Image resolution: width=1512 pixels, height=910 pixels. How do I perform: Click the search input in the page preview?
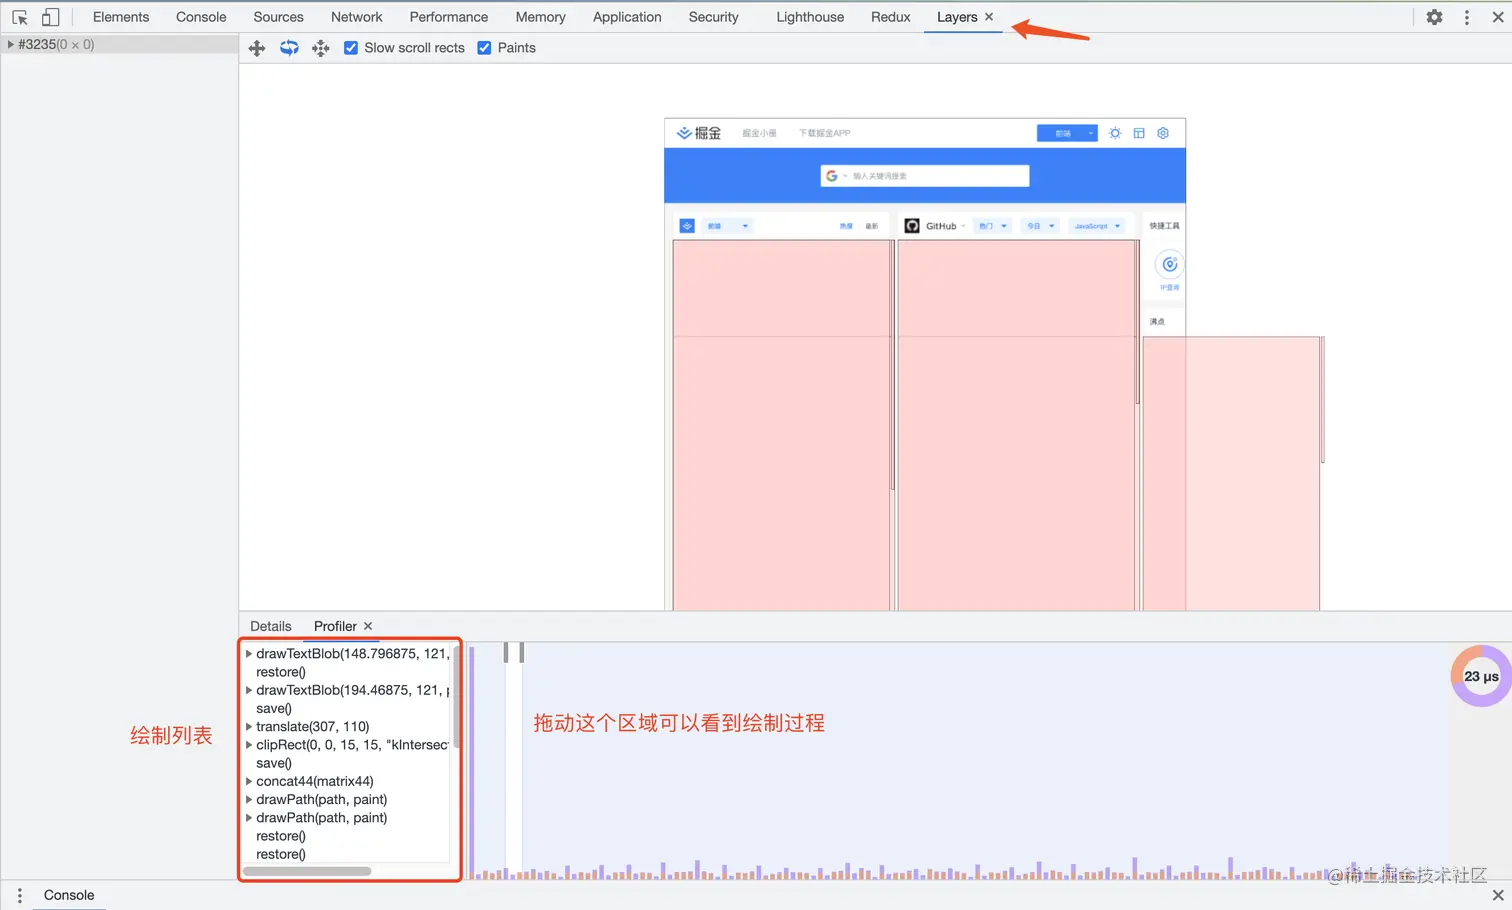925,176
